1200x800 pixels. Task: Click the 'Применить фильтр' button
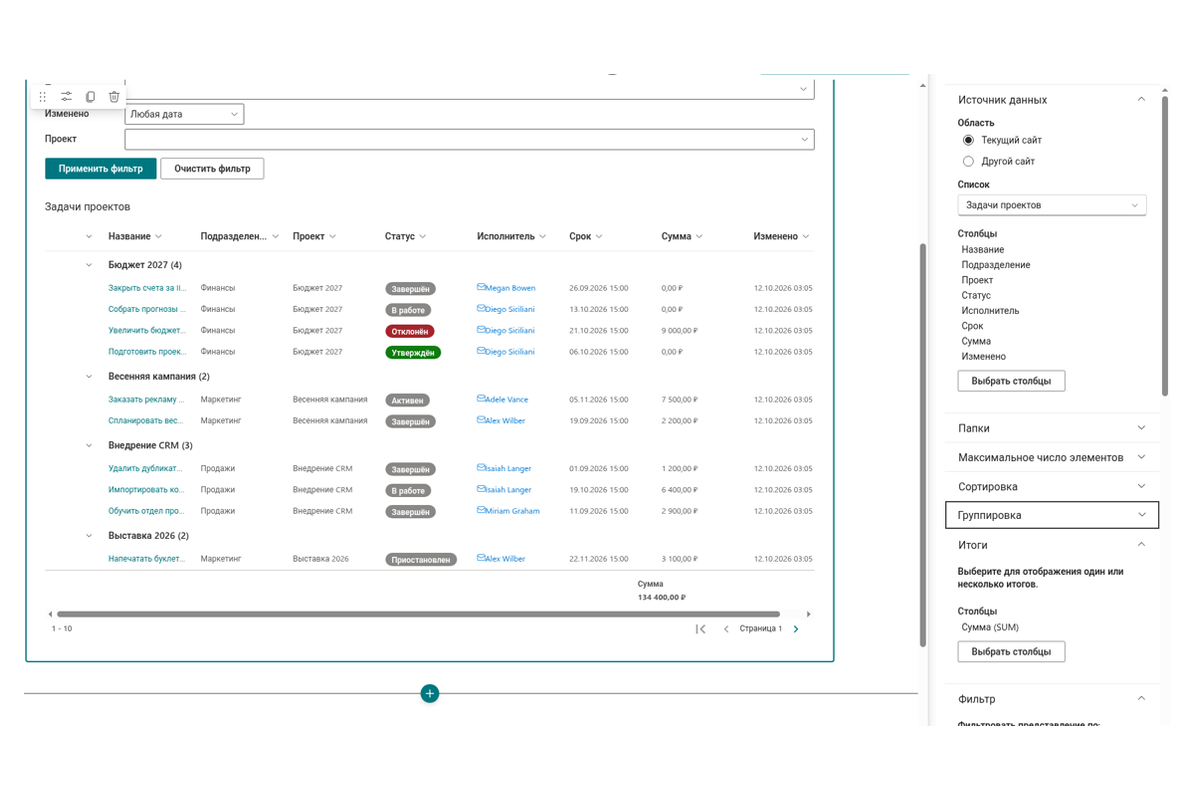pyautogui.click(x=101, y=168)
